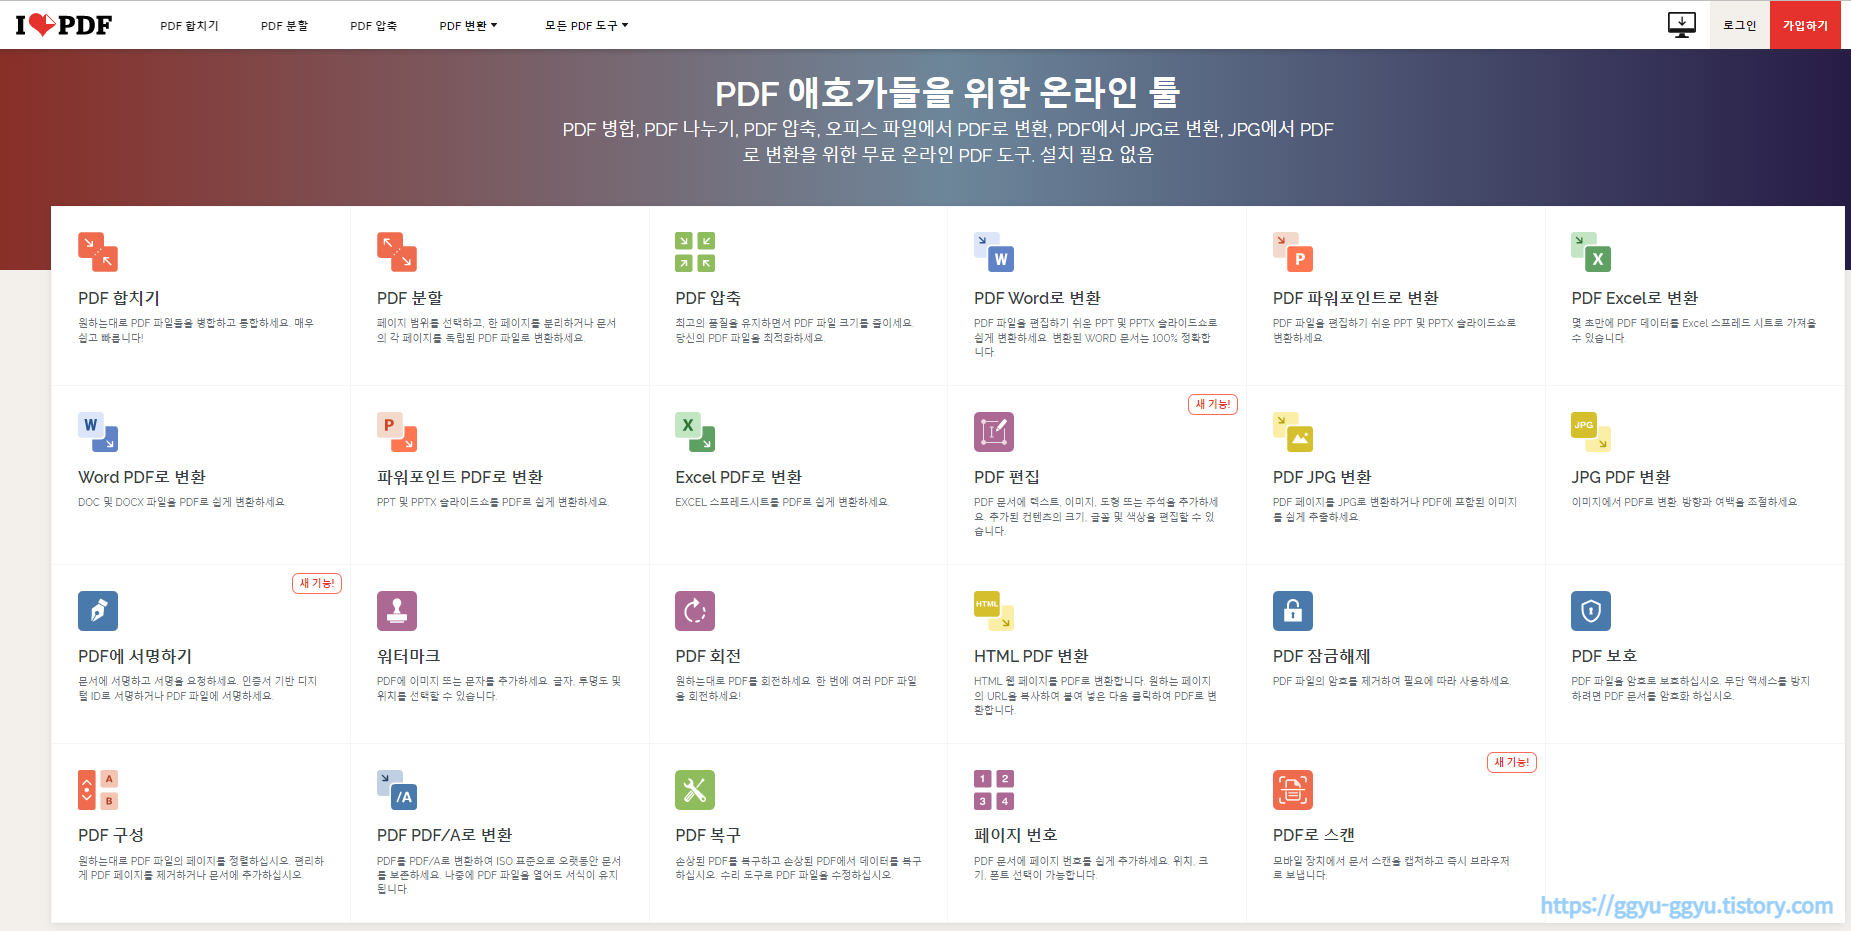The width and height of the screenshot is (1851, 931).
Task: Click 새 기능 badge on PDF 편집
Action: pyautogui.click(x=1213, y=404)
